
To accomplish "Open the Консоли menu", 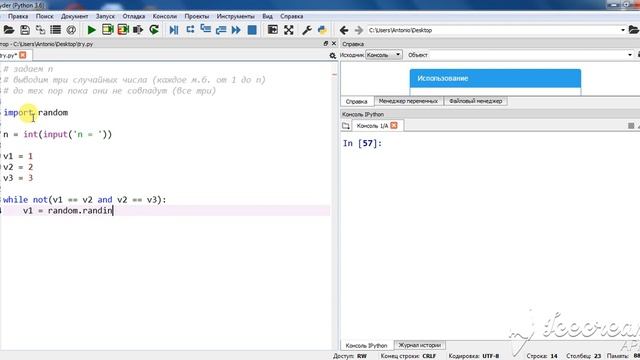I will click(164, 16).
